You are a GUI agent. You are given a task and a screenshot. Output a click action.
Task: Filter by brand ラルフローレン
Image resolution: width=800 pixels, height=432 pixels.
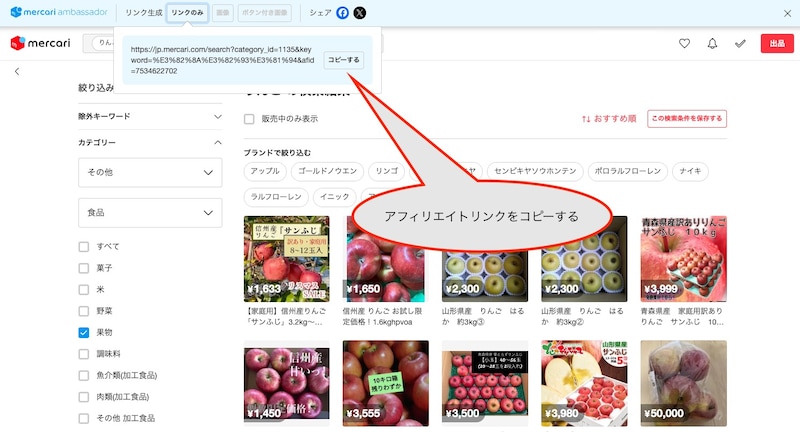click(x=276, y=197)
